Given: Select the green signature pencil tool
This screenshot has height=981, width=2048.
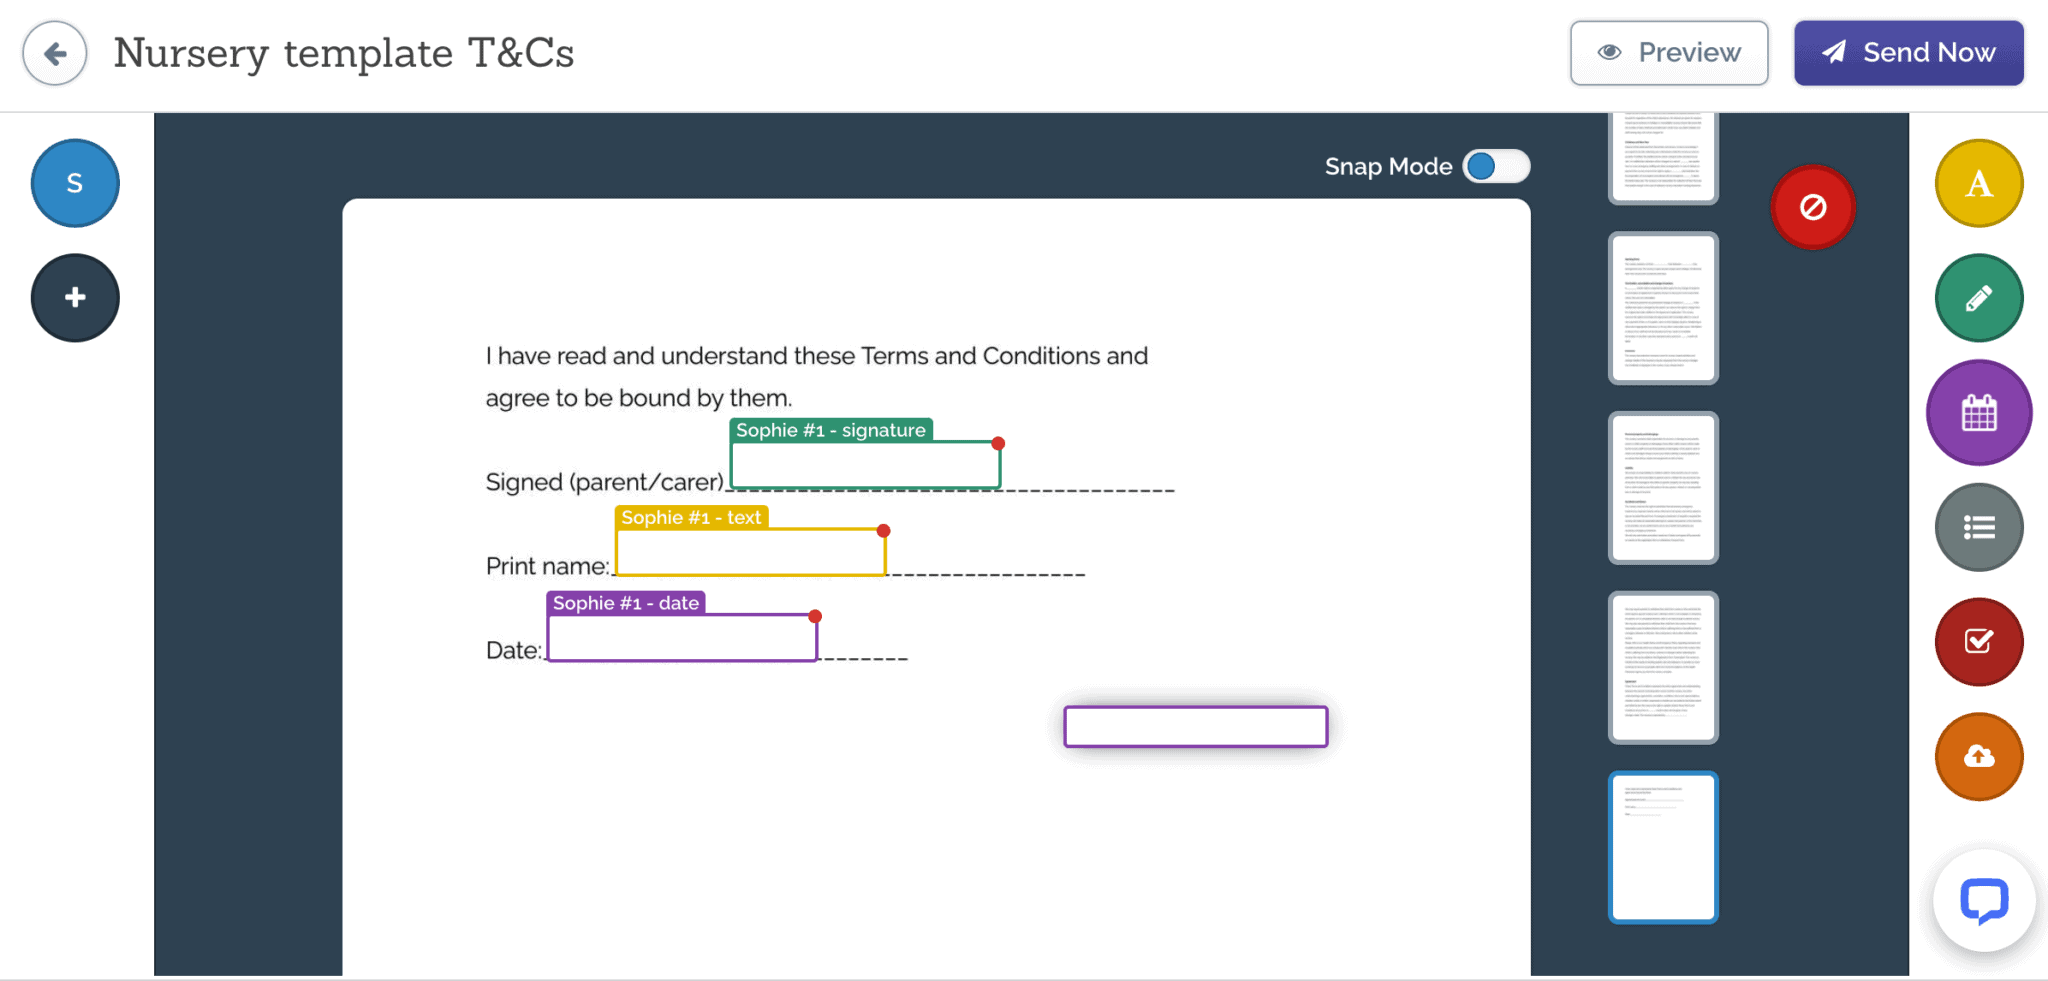Looking at the screenshot, I should coord(1978,298).
